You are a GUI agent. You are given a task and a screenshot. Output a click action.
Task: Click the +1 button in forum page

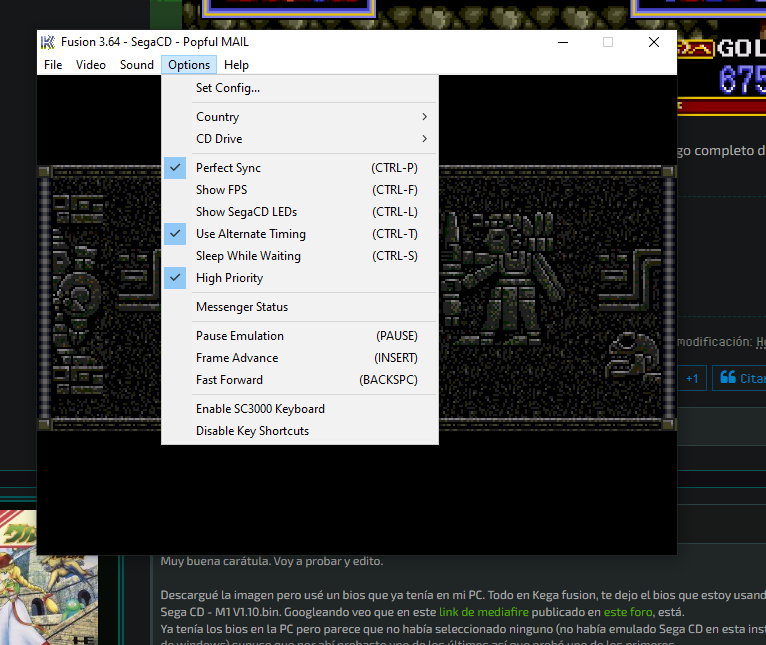[692, 378]
